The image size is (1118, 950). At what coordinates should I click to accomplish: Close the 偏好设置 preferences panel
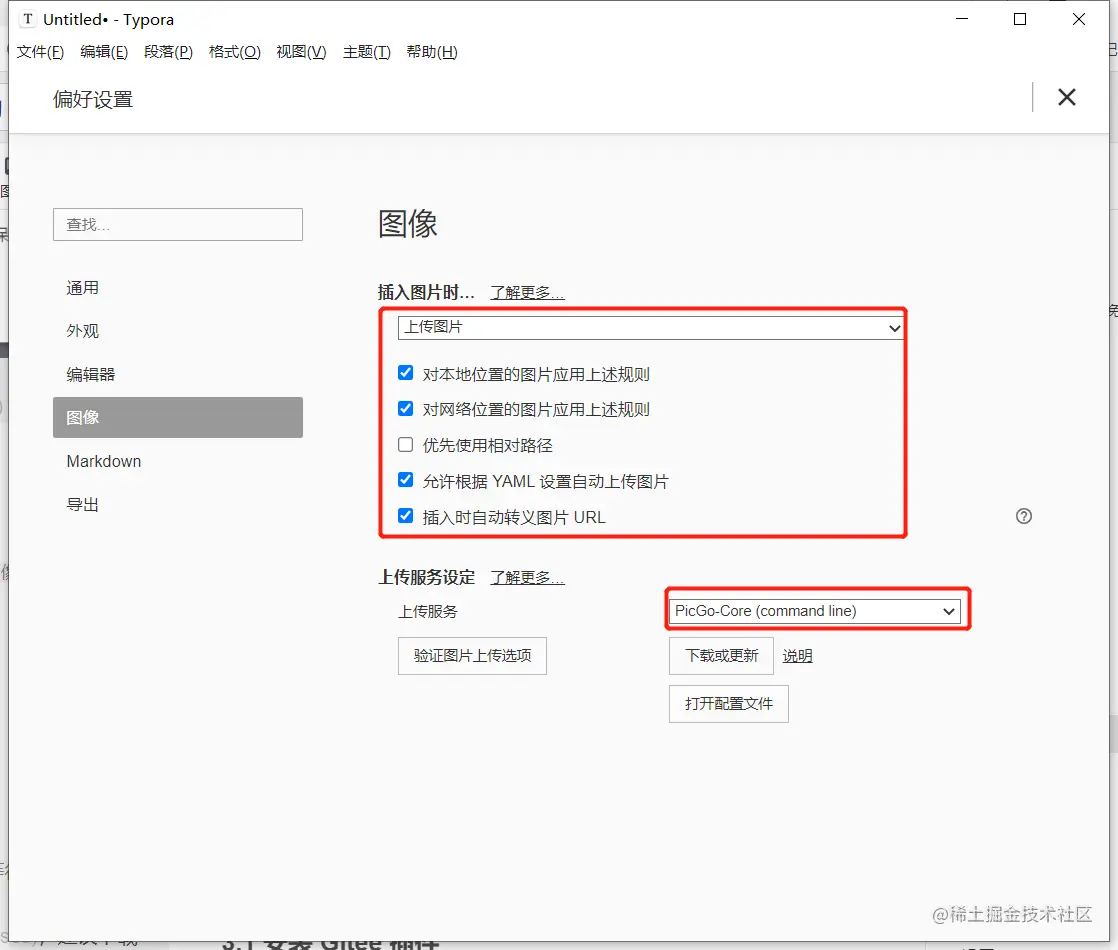click(x=1066, y=97)
